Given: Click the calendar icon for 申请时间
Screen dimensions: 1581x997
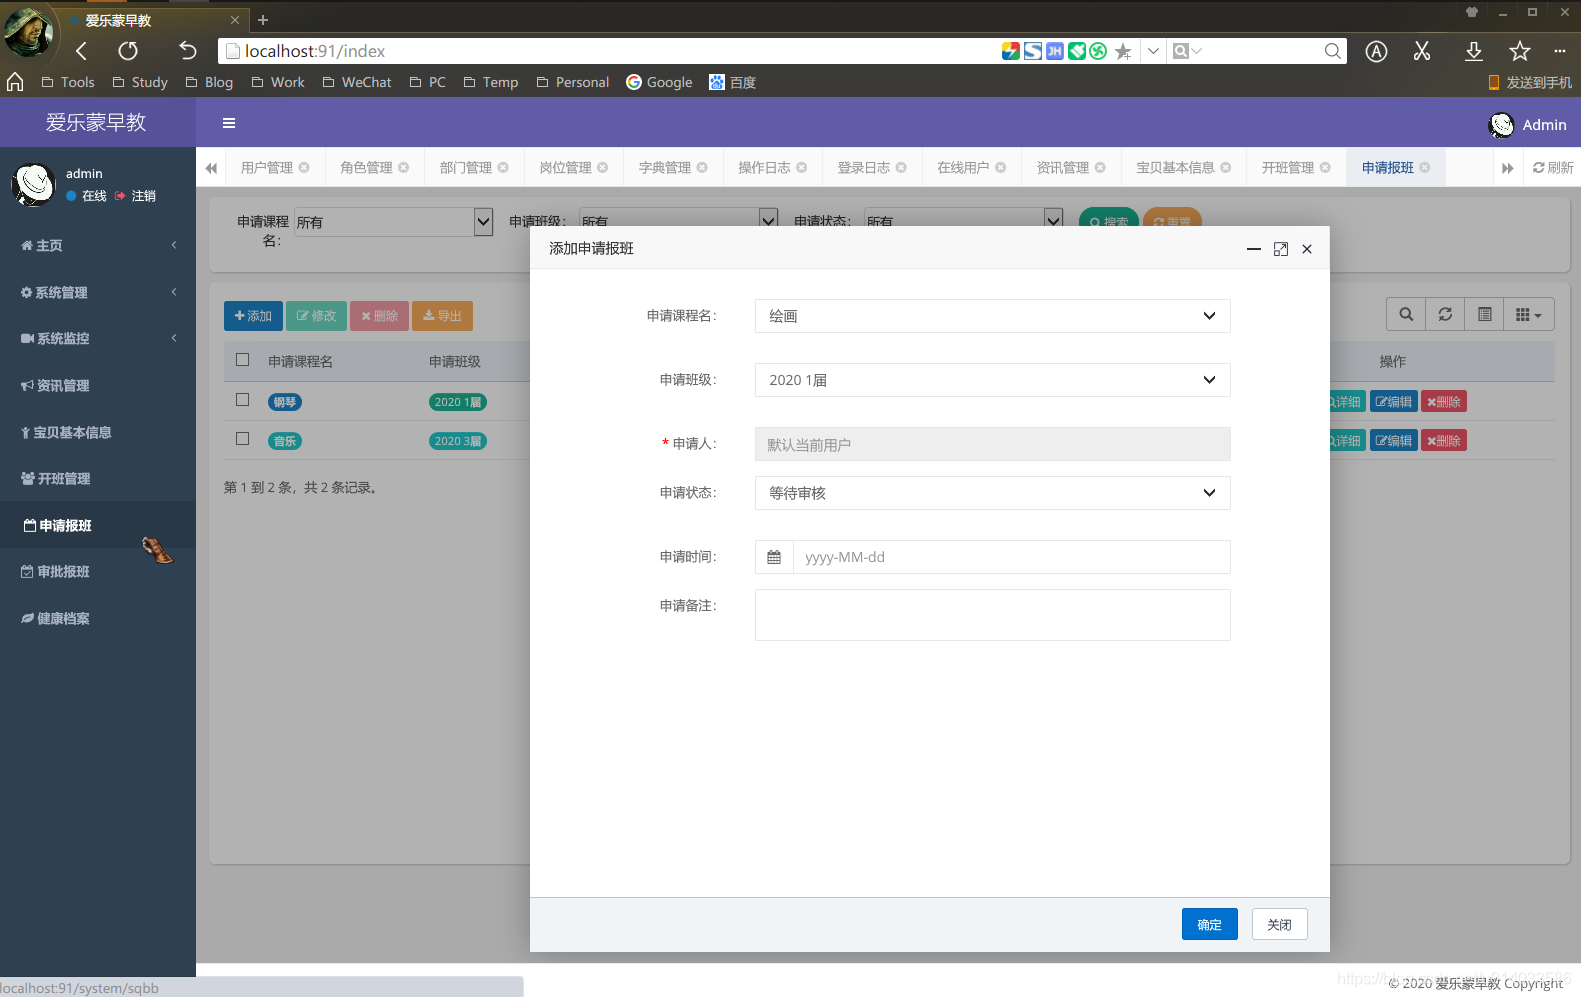Looking at the screenshot, I should (x=774, y=557).
